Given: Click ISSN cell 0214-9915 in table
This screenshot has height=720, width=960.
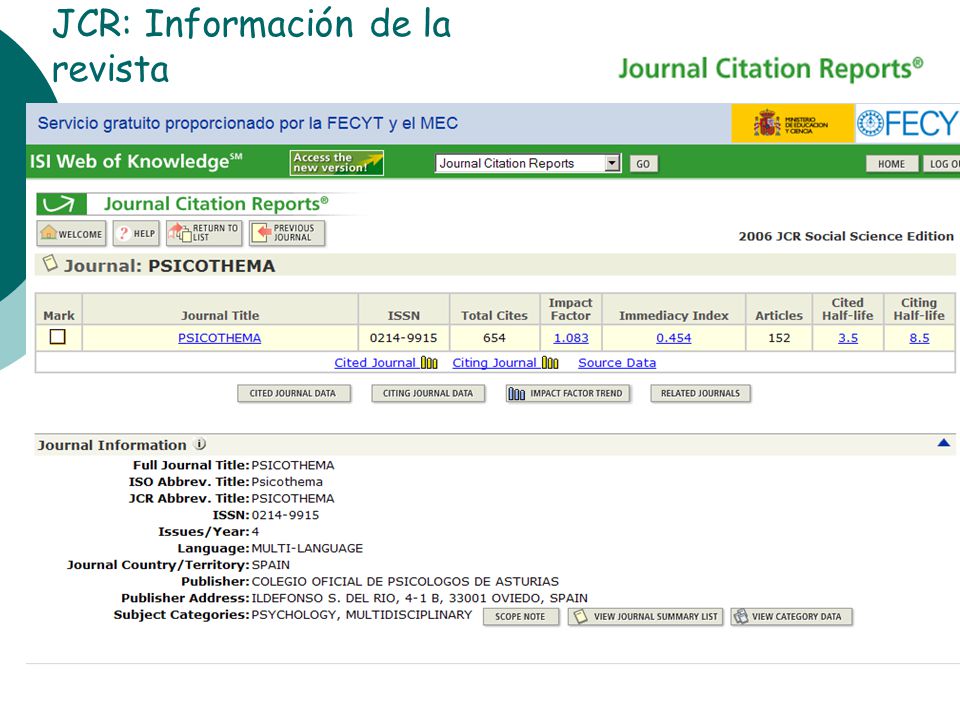Looking at the screenshot, I should [403, 338].
